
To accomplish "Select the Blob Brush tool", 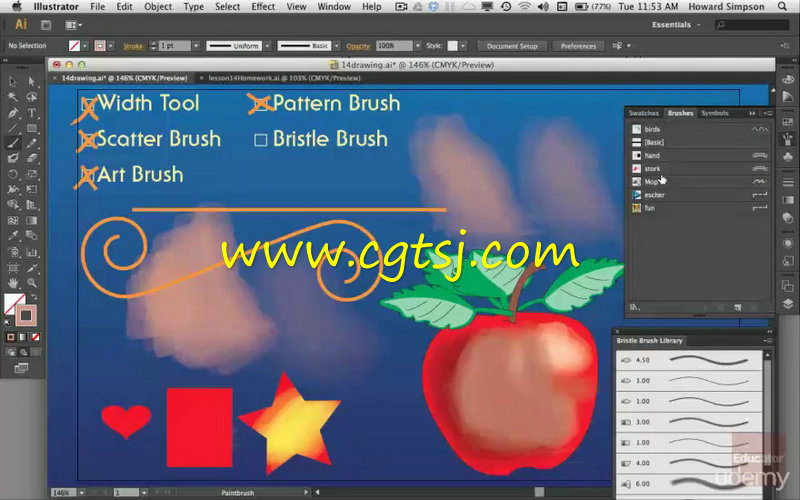I will pos(13,159).
